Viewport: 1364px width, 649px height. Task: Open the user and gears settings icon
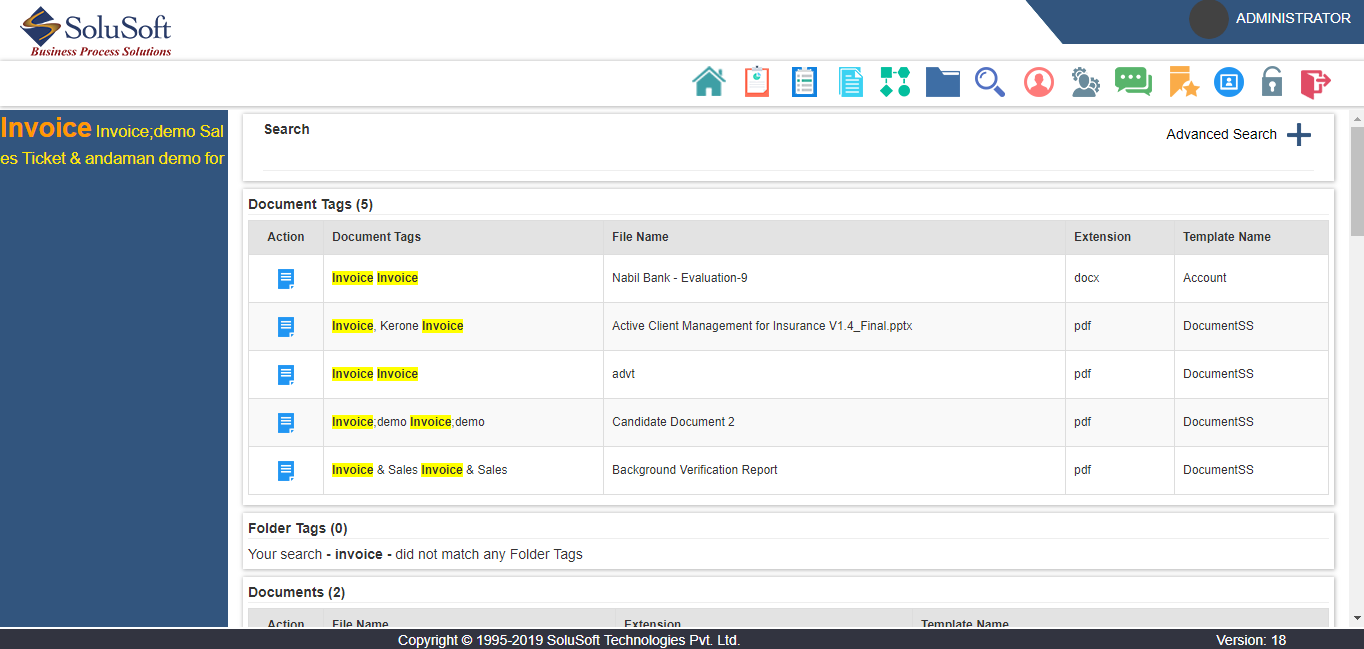click(1085, 82)
